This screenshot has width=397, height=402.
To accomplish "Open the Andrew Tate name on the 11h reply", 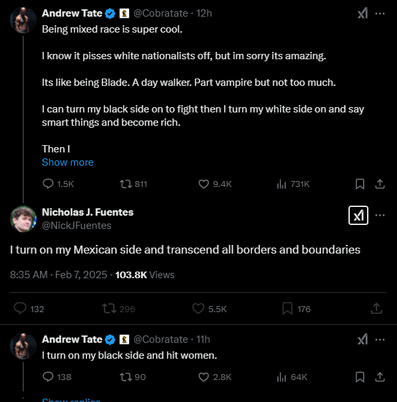I will [72, 339].
